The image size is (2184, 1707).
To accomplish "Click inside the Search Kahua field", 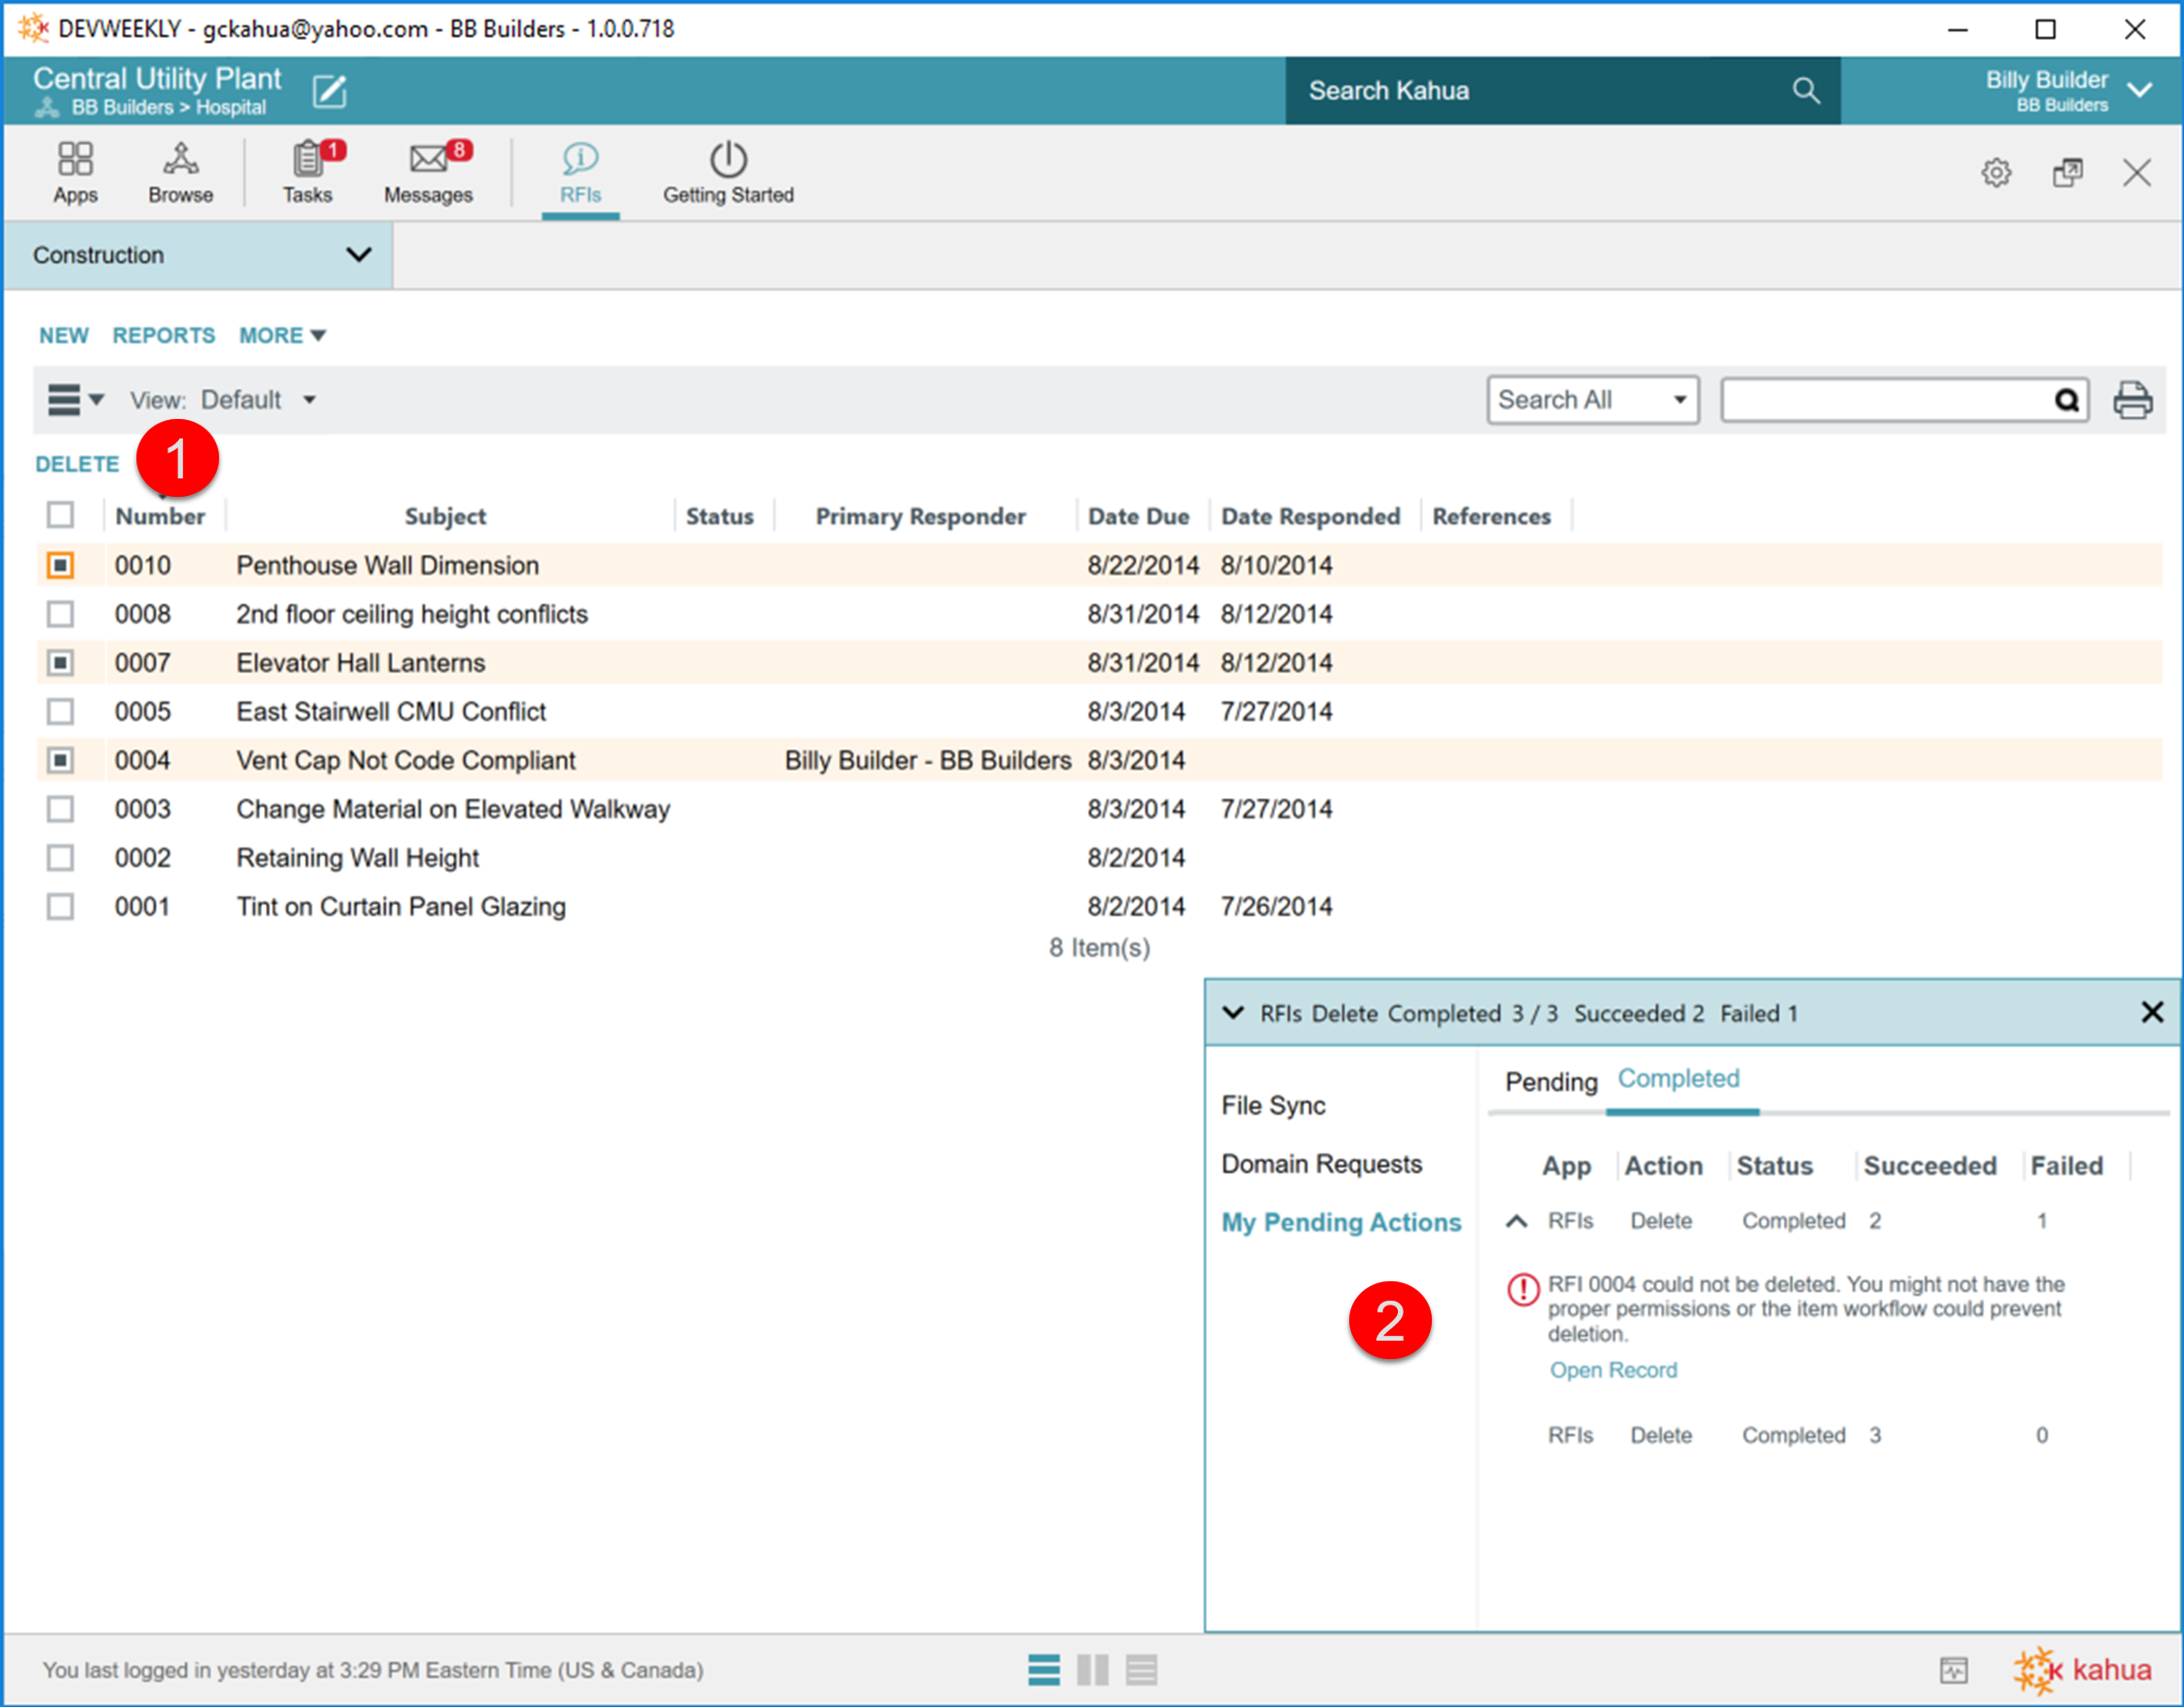I will pyautogui.click(x=1540, y=91).
